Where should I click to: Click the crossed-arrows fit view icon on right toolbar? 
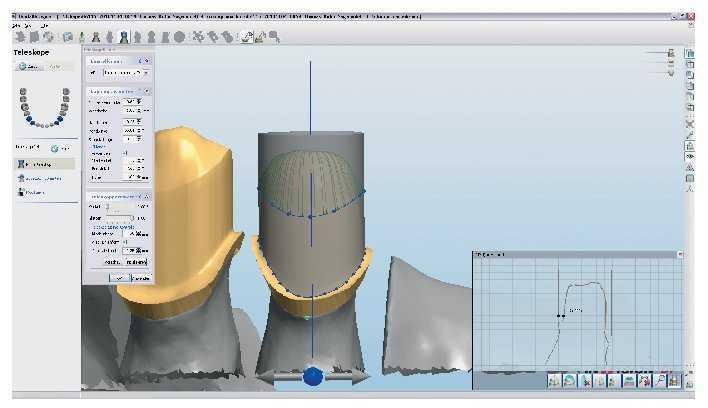[x=690, y=123]
